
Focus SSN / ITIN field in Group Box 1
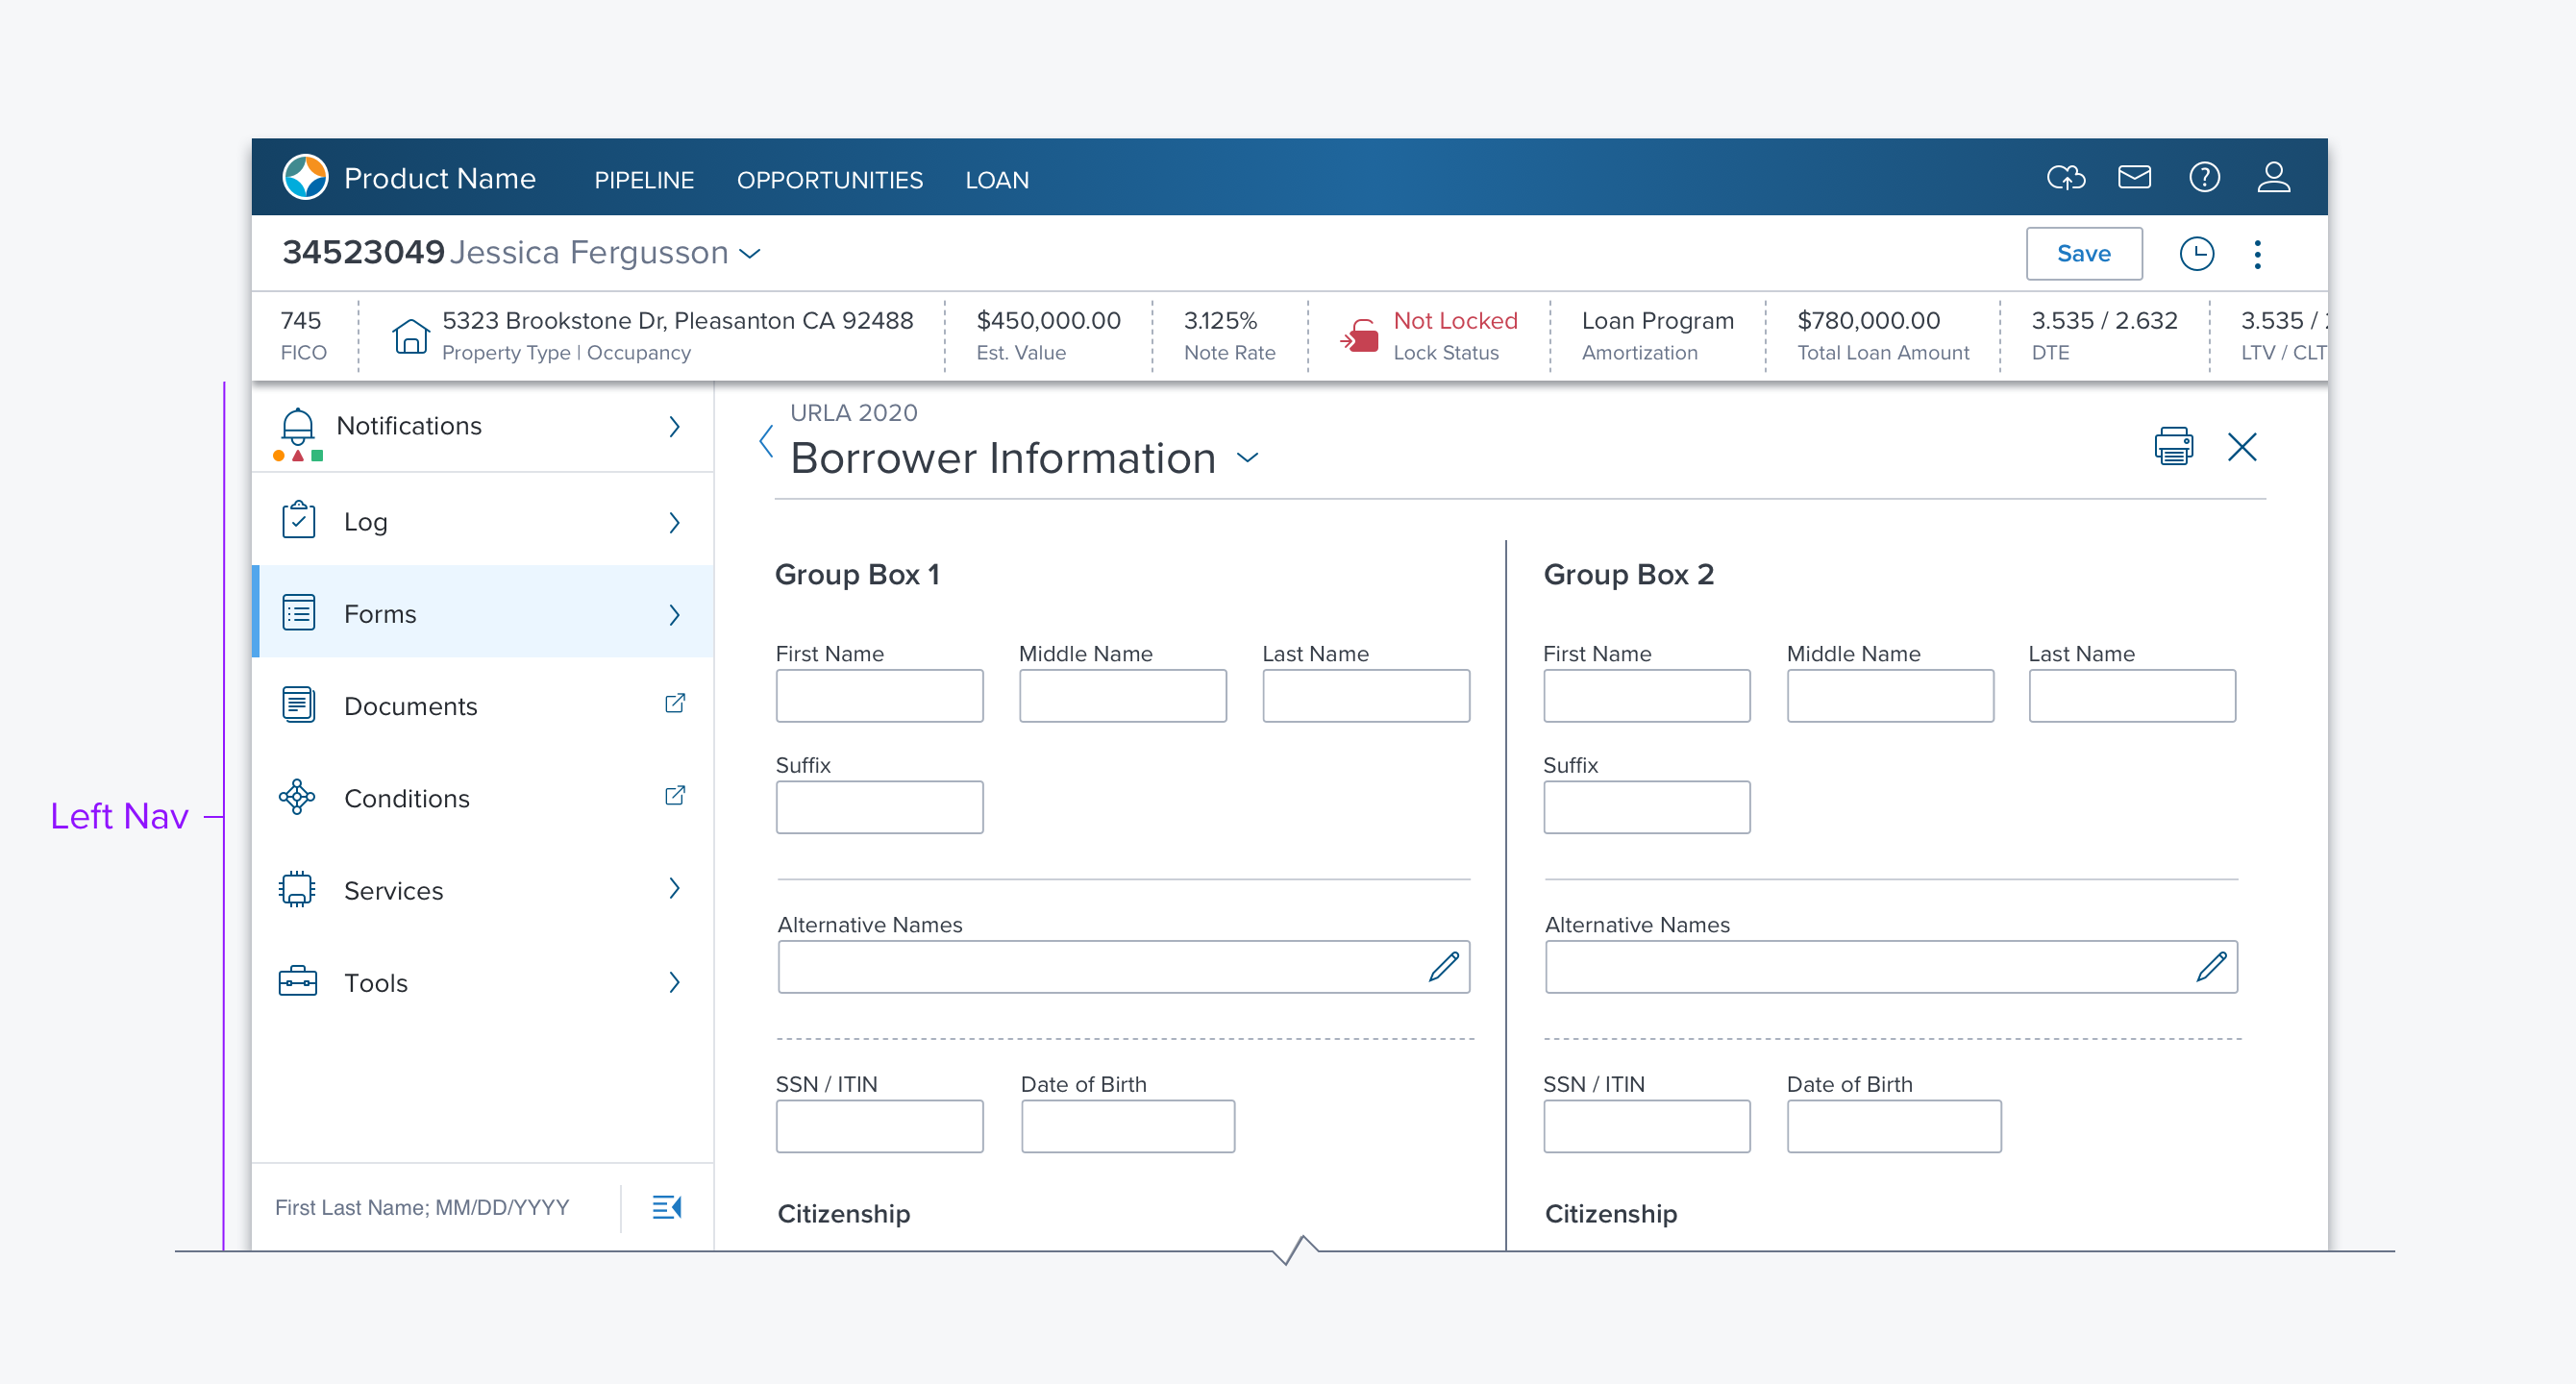[x=879, y=1126]
